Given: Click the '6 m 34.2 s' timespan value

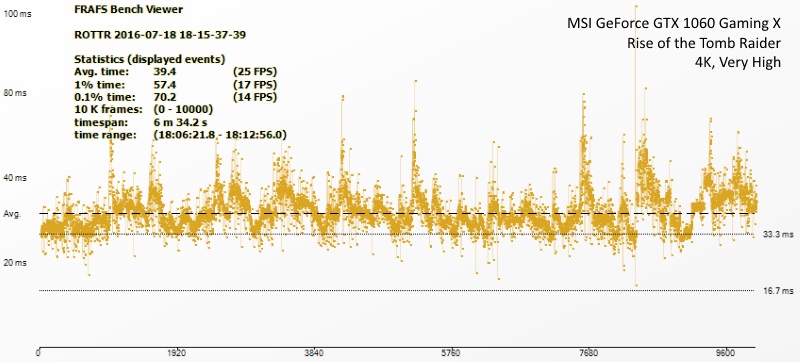Looking at the screenshot, I should [x=180, y=122].
